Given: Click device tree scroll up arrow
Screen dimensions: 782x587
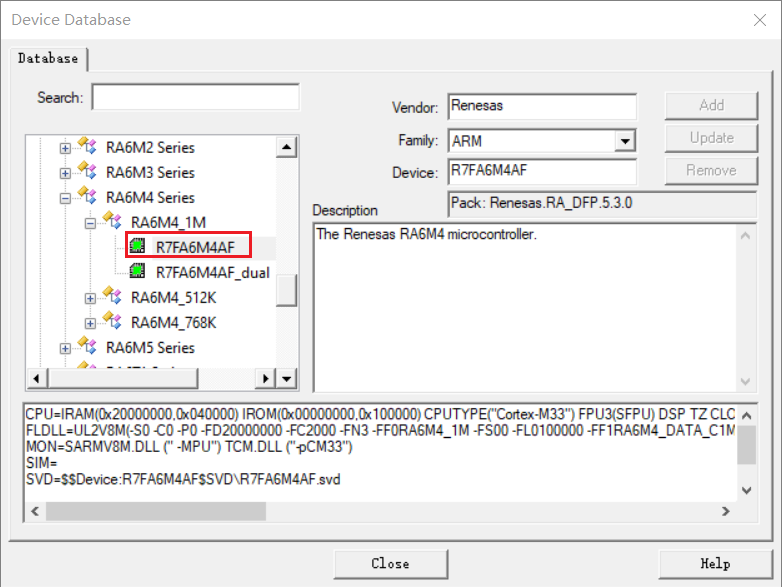Looking at the screenshot, I should (286, 147).
